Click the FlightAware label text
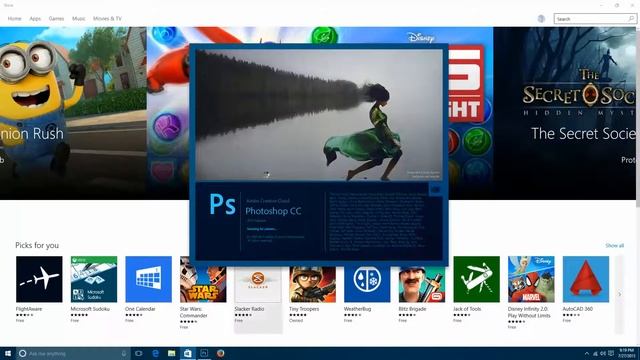The width and height of the screenshot is (640, 360). point(29,309)
